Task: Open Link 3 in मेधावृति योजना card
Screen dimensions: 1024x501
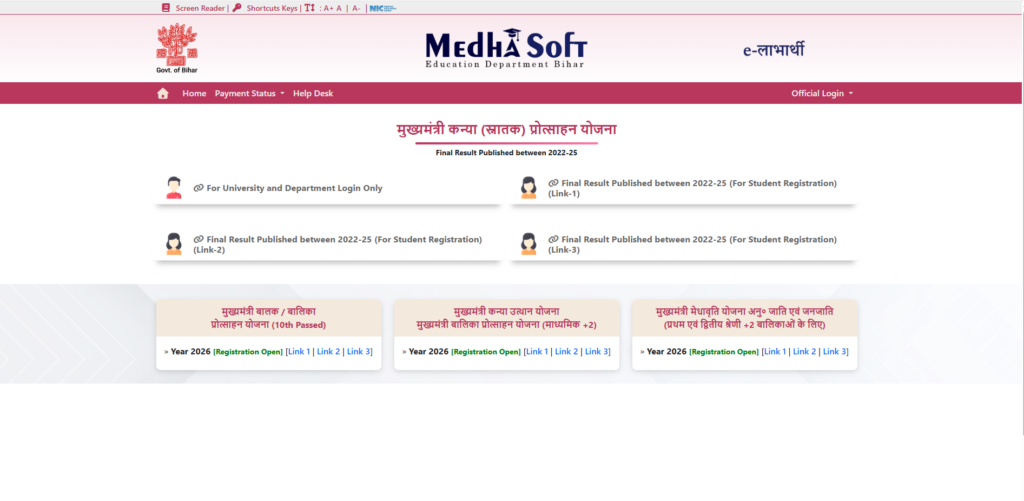Action: click(x=835, y=351)
